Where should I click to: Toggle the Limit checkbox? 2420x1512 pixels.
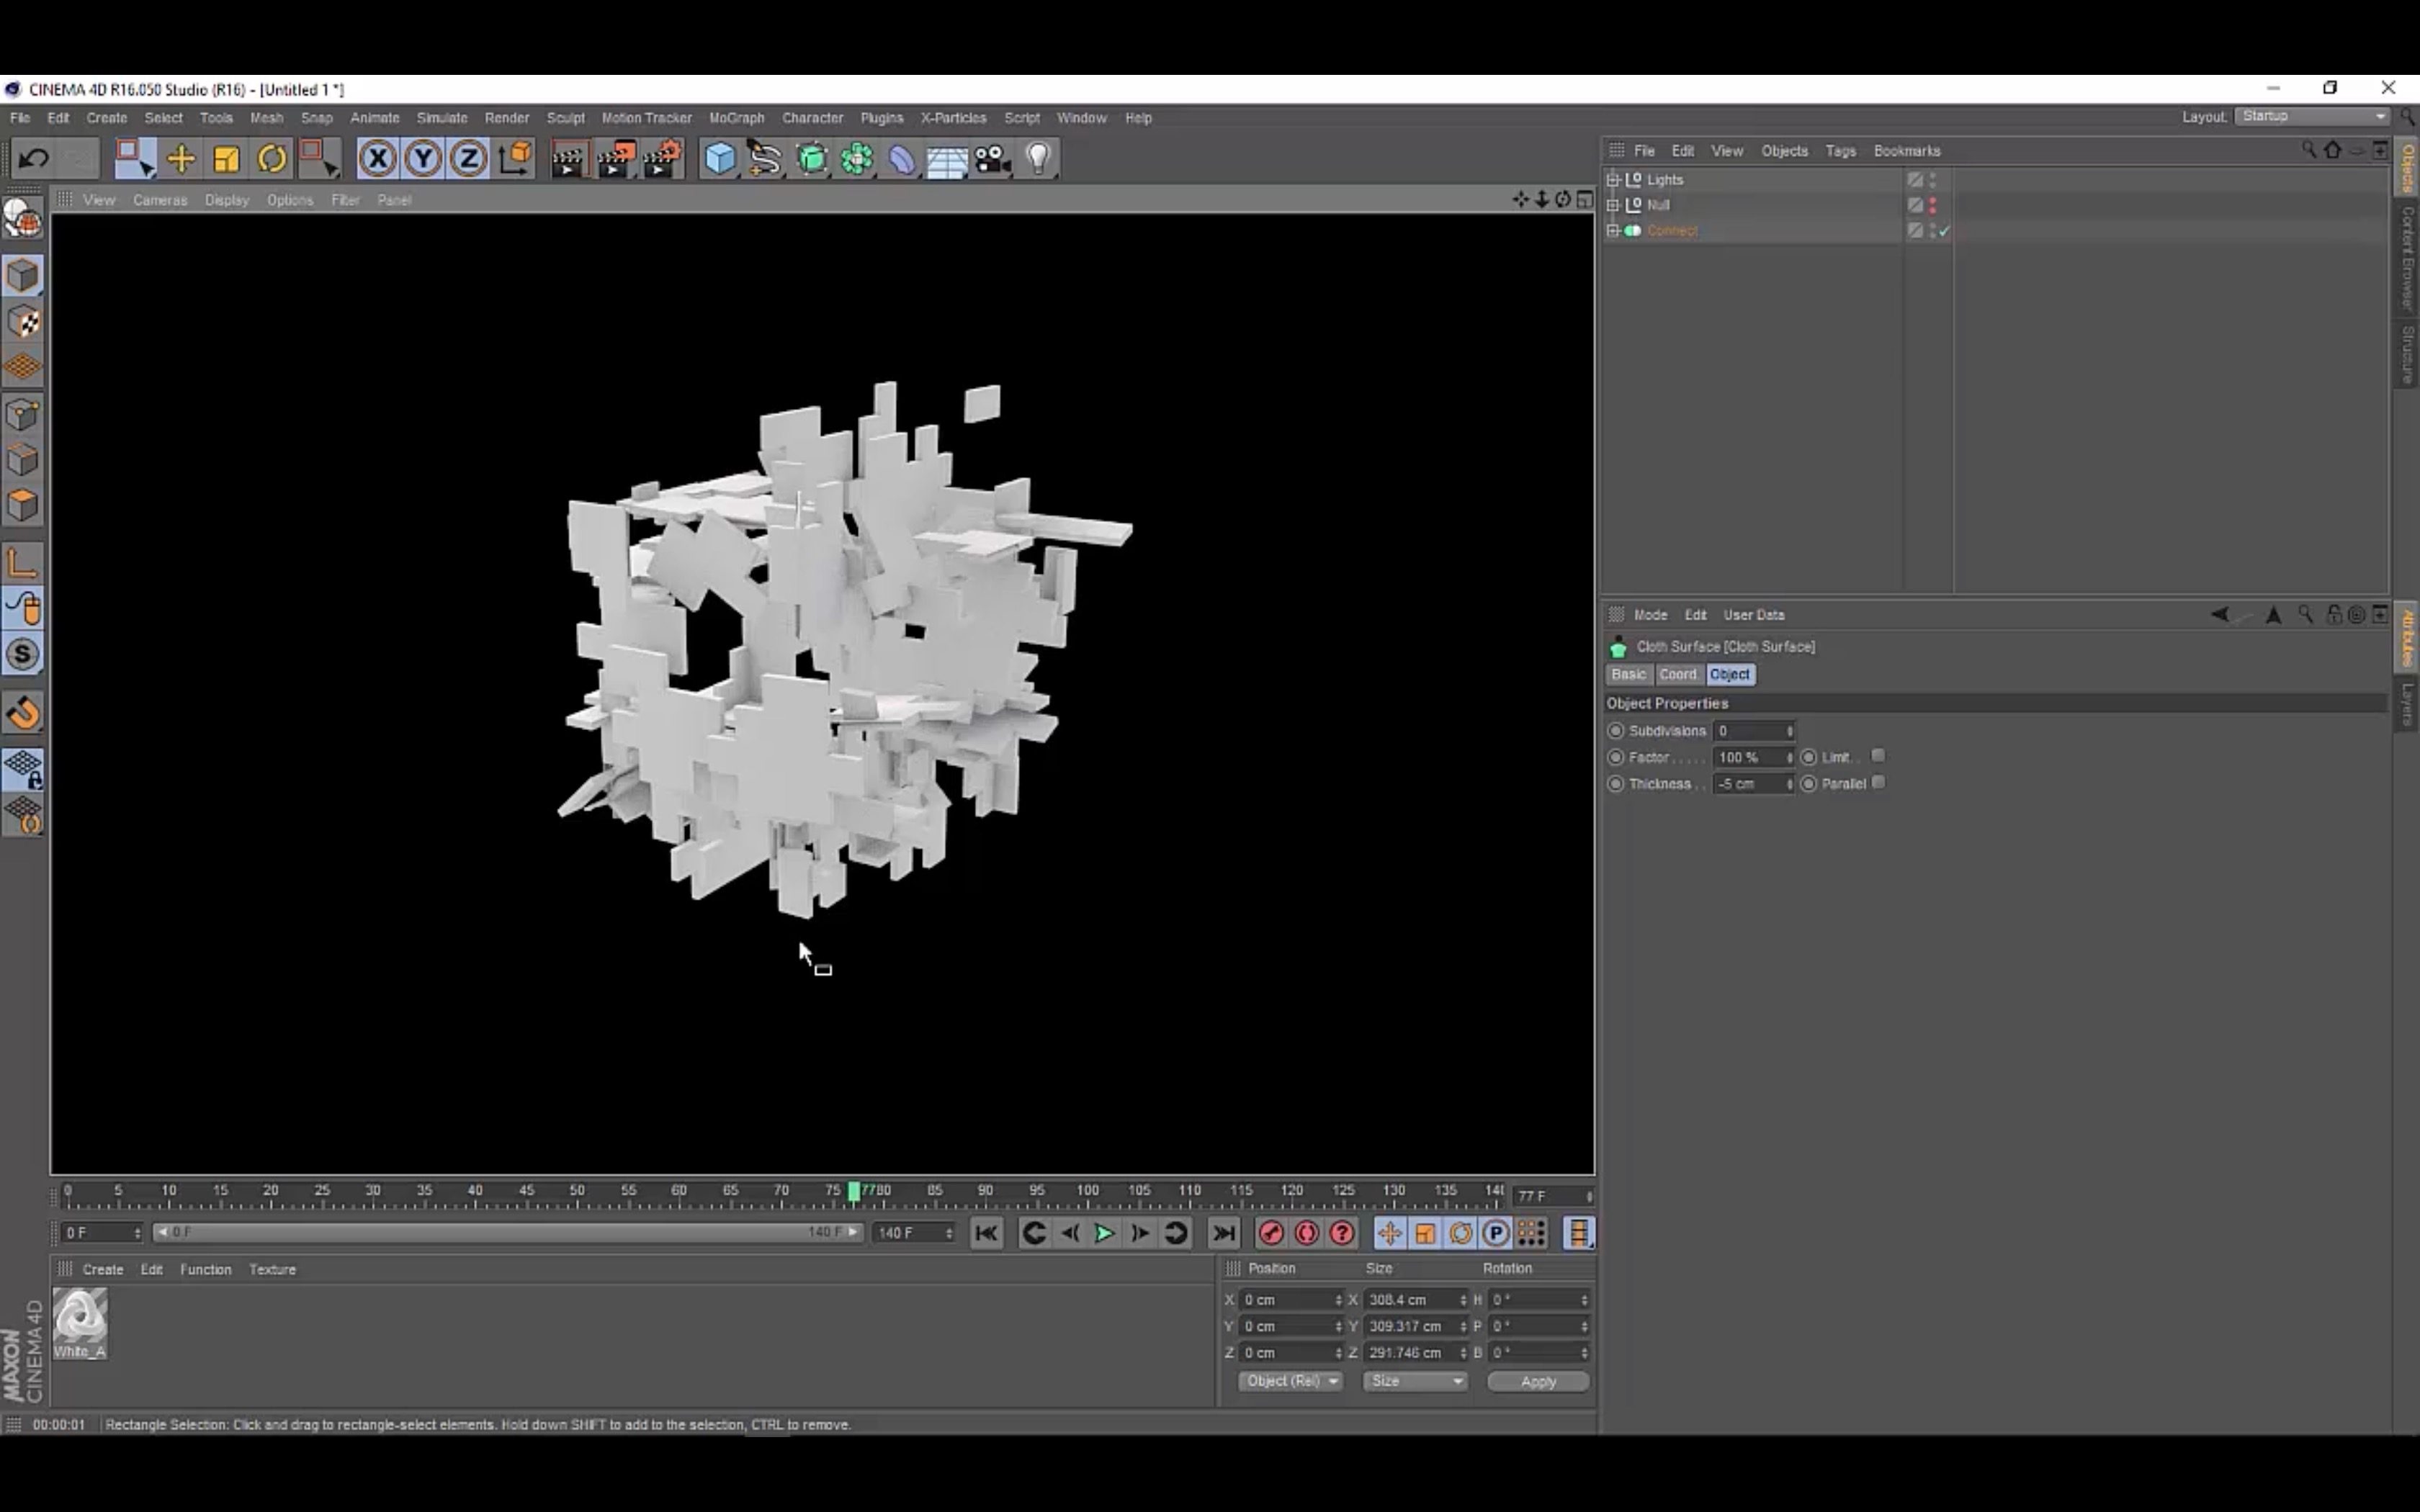(1878, 756)
